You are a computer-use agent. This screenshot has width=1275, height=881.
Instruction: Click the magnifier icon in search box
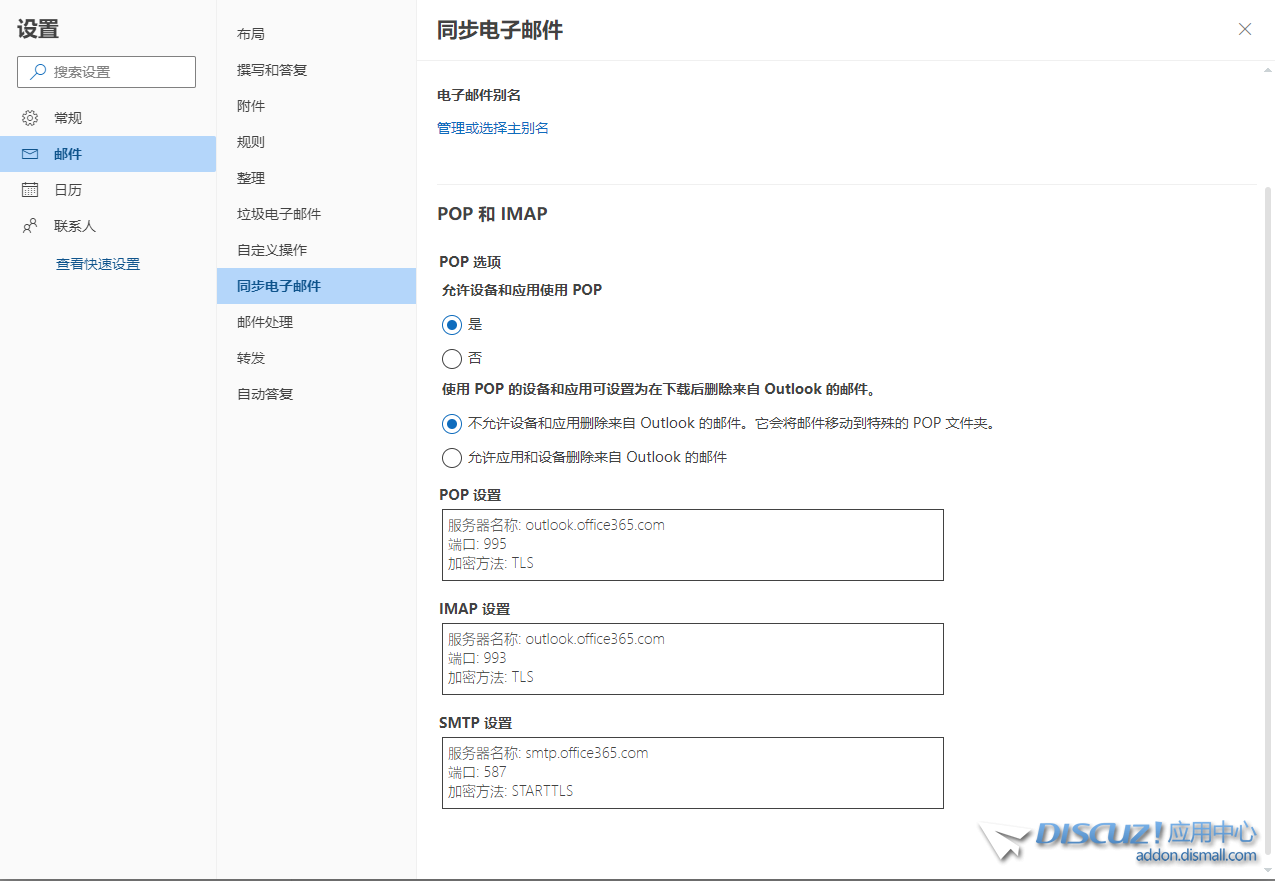(x=38, y=72)
